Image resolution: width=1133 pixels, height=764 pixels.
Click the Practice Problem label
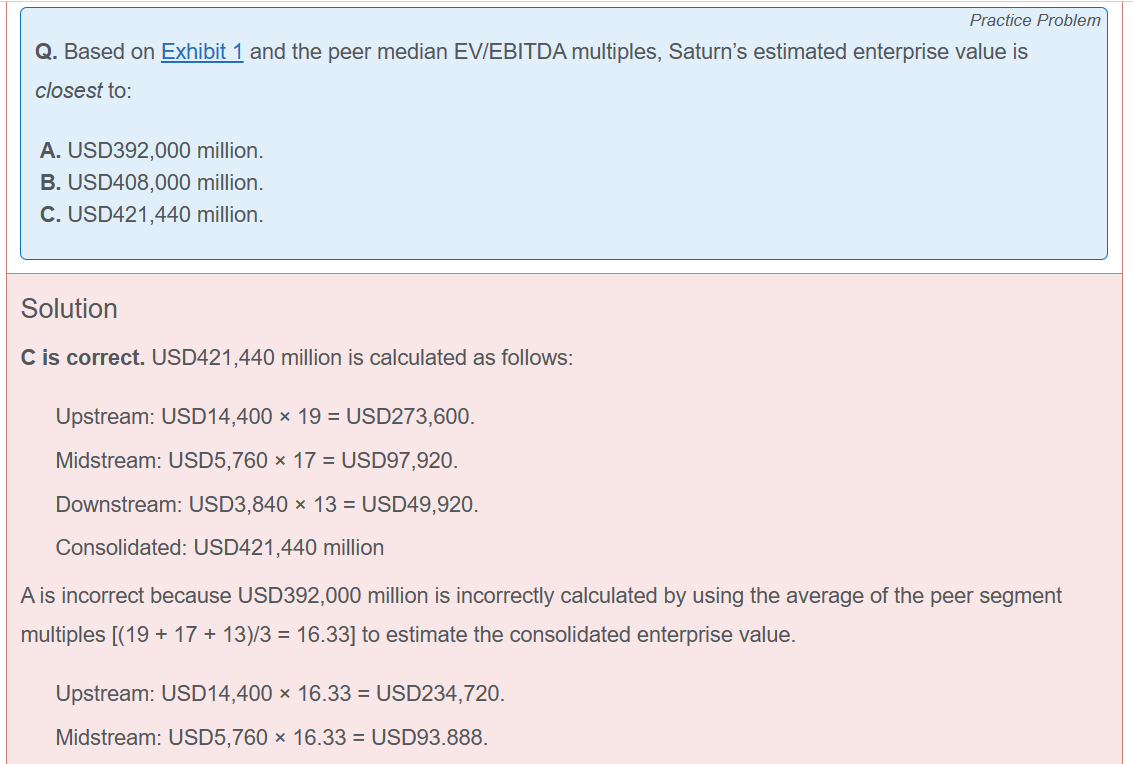1034,20
